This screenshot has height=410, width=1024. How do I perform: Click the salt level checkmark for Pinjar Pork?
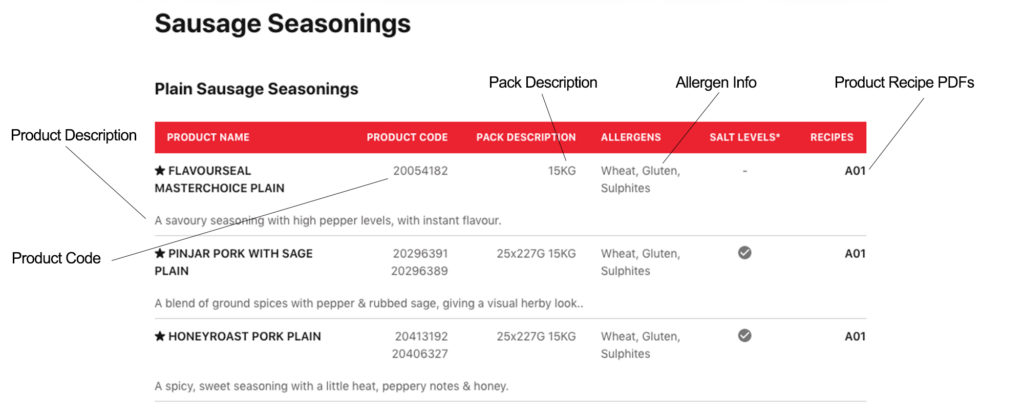[744, 253]
